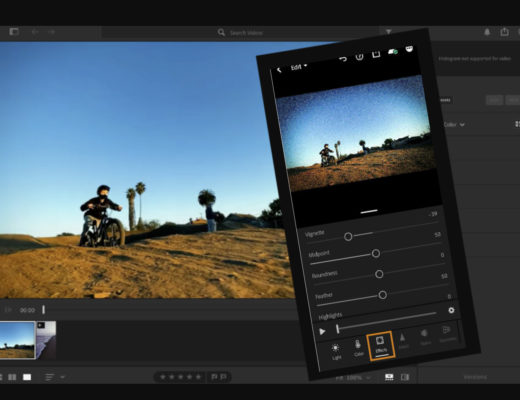Toggle the left panel icon in desktop toolbar

[x=14, y=32]
